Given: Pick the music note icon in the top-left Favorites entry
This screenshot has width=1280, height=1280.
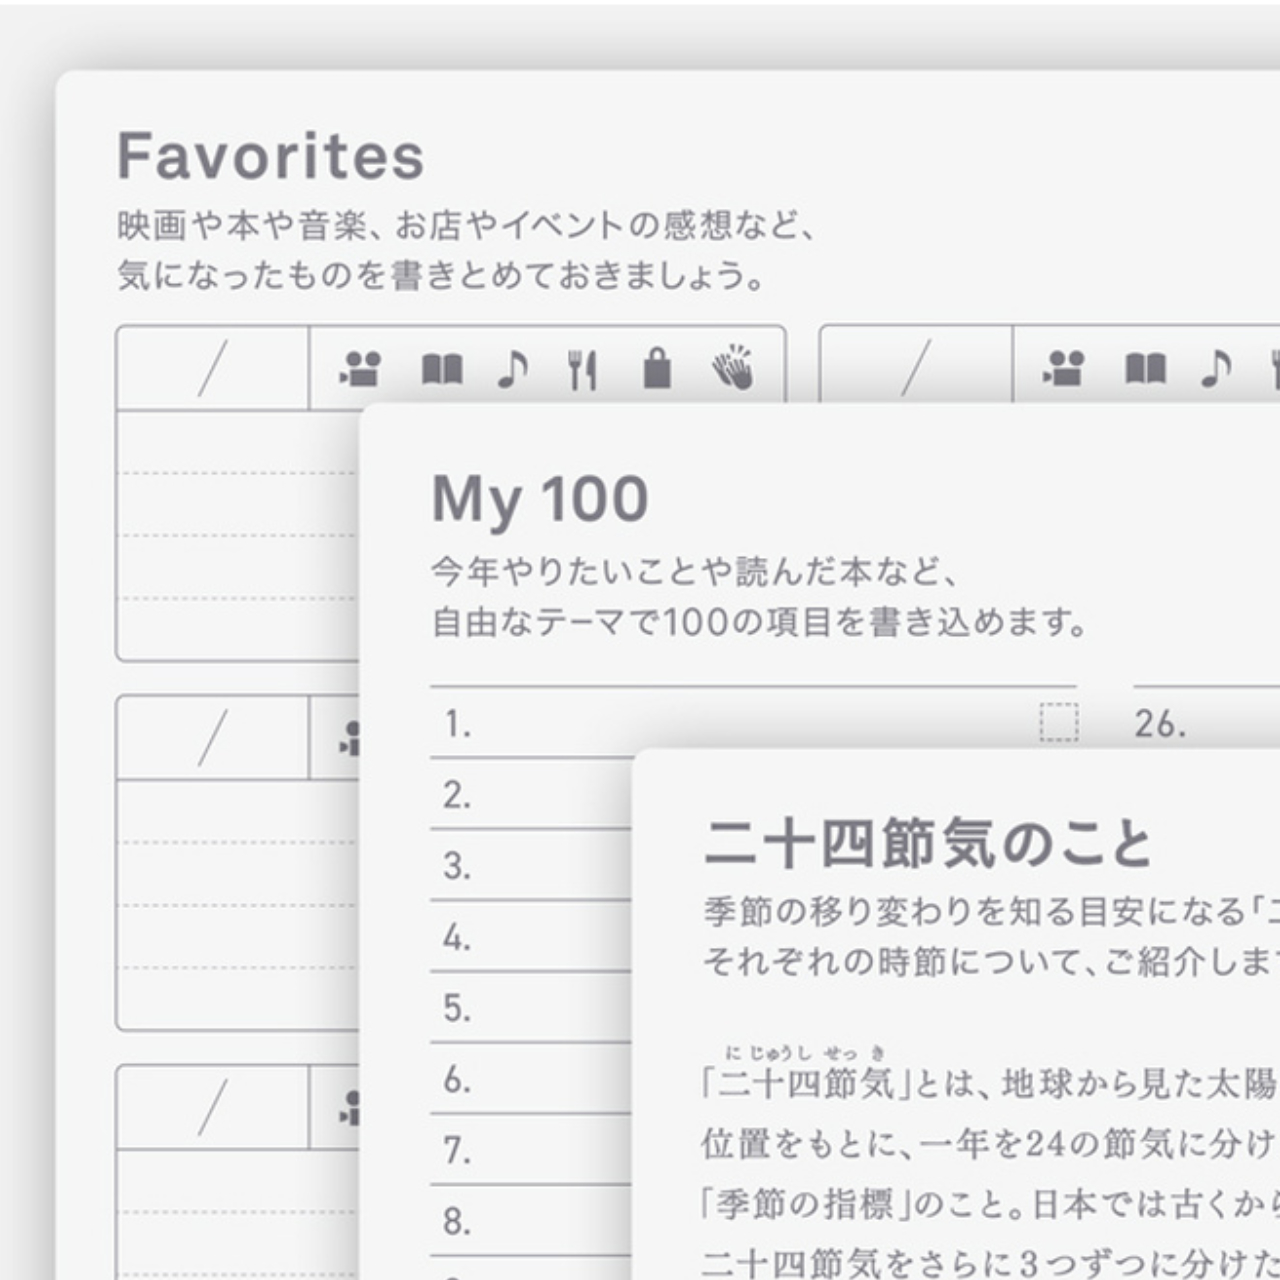Looking at the screenshot, I should tap(512, 369).
